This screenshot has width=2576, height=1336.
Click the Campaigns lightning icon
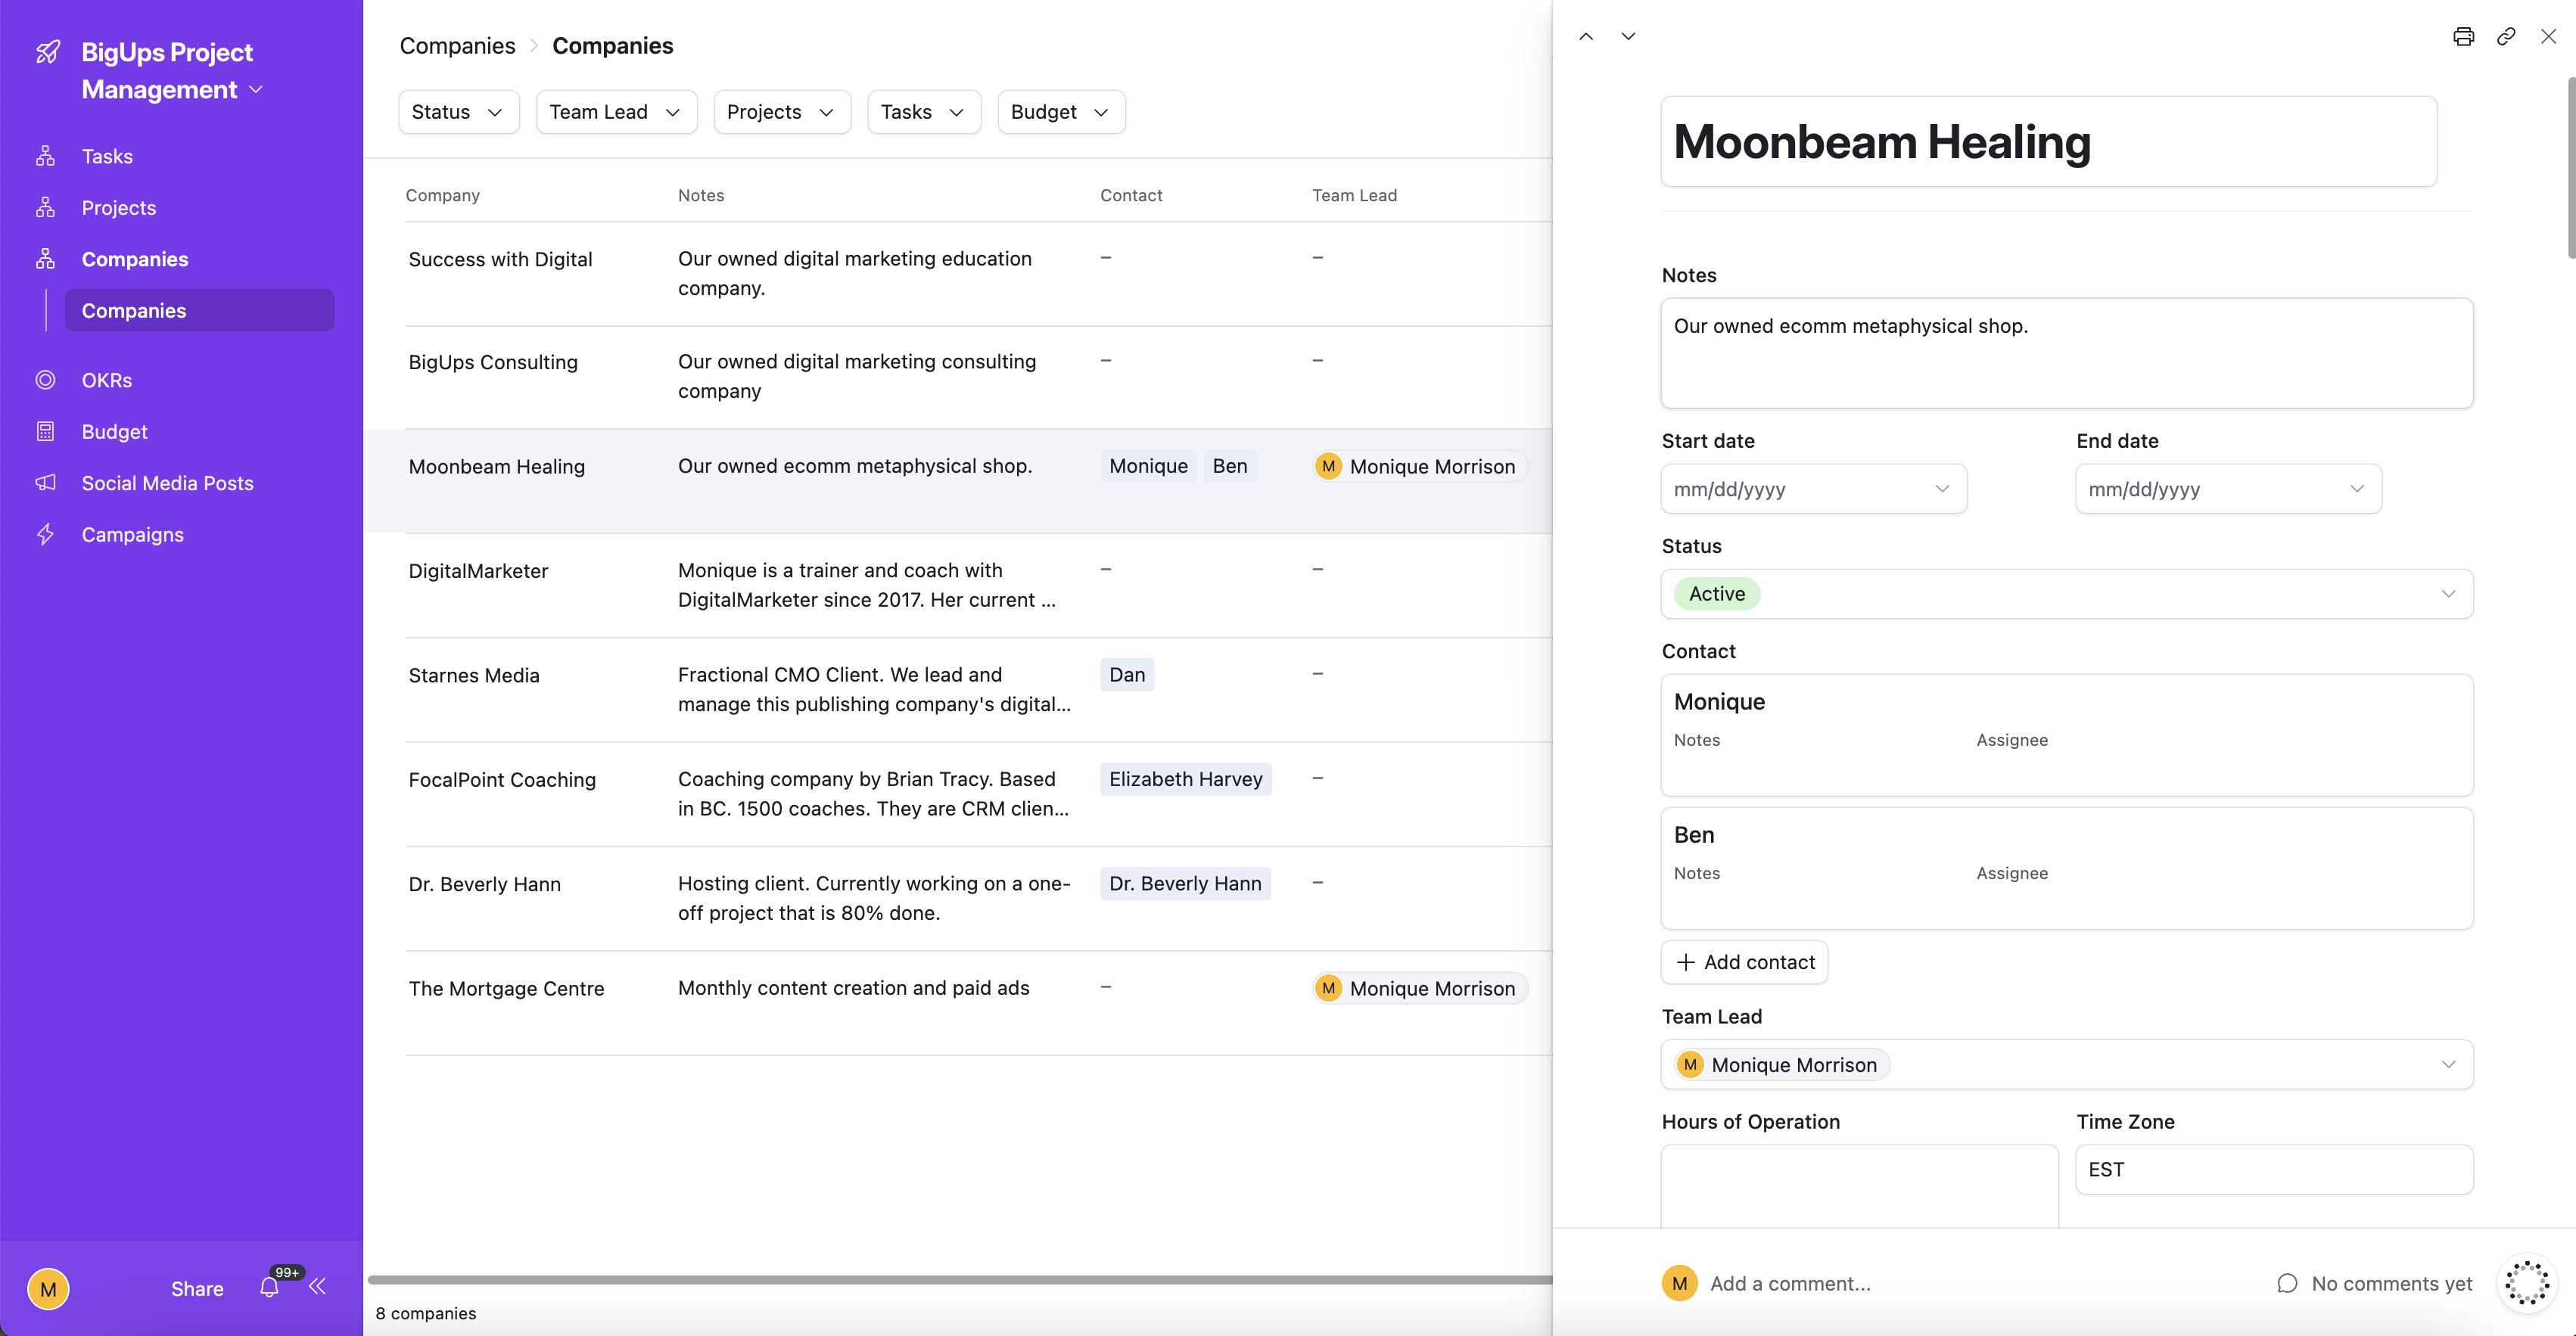45,534
